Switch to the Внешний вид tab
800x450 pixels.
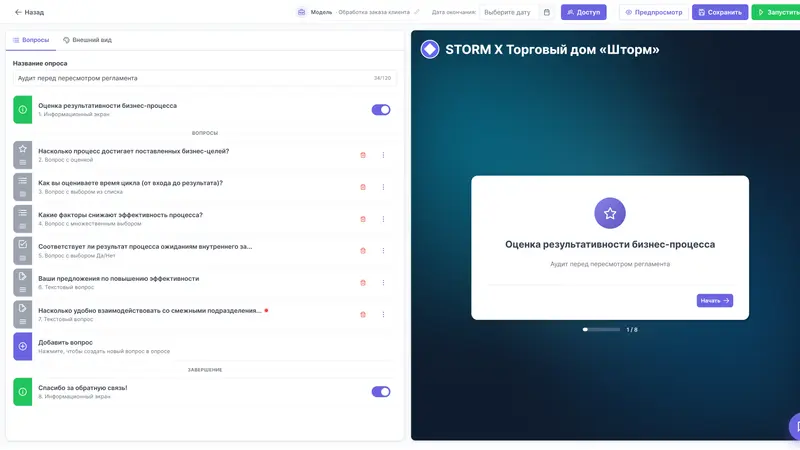click(87, 40)
